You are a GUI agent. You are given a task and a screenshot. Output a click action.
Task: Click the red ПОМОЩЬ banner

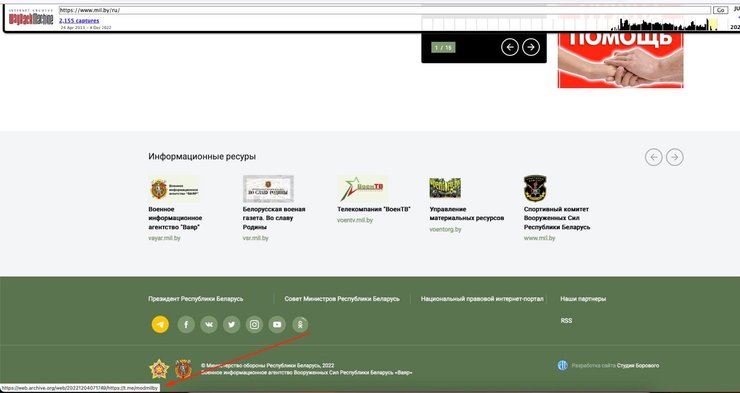point(620,59)
